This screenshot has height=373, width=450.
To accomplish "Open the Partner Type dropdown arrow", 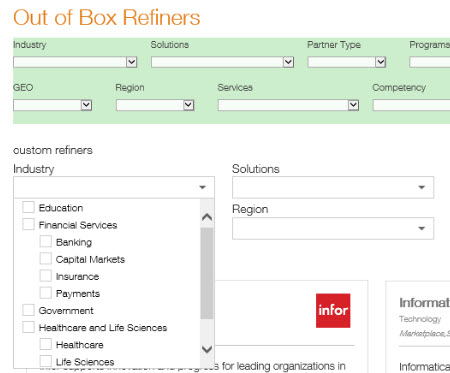I will (380, 62).
